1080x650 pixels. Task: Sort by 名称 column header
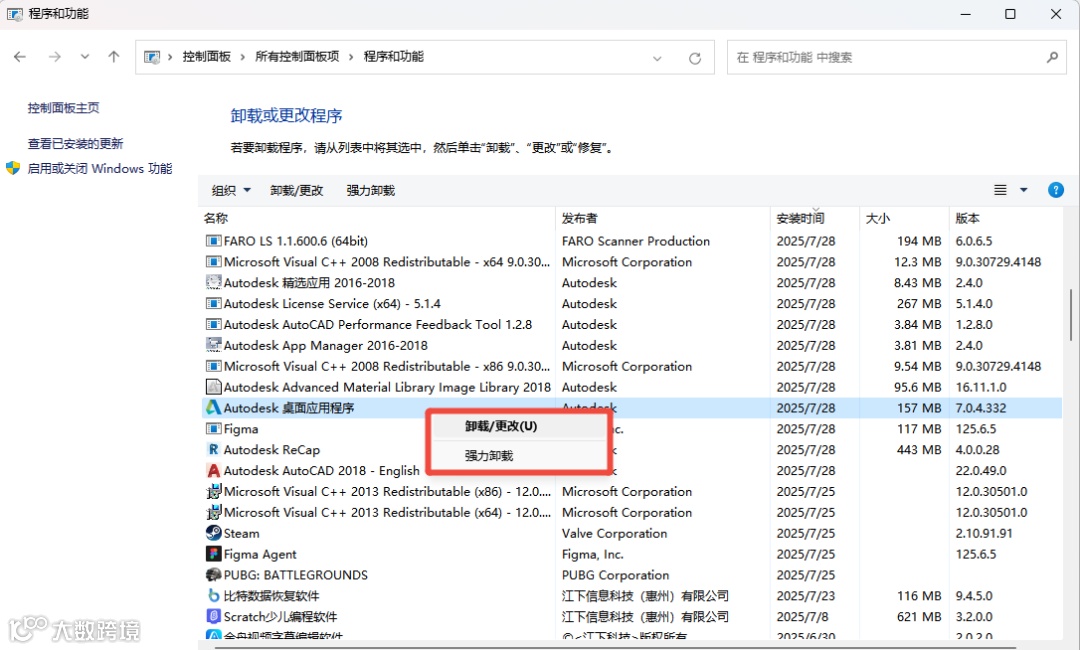216,218
